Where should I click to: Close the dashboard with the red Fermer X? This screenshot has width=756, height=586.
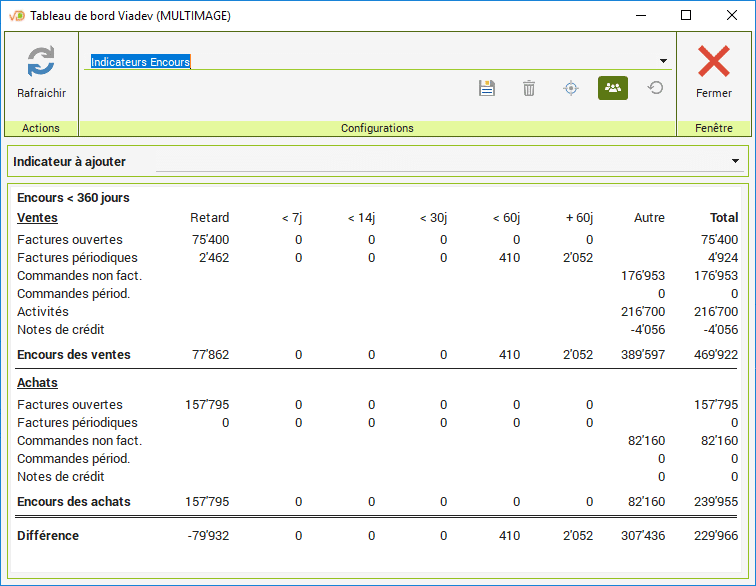(x=713, y=62)
